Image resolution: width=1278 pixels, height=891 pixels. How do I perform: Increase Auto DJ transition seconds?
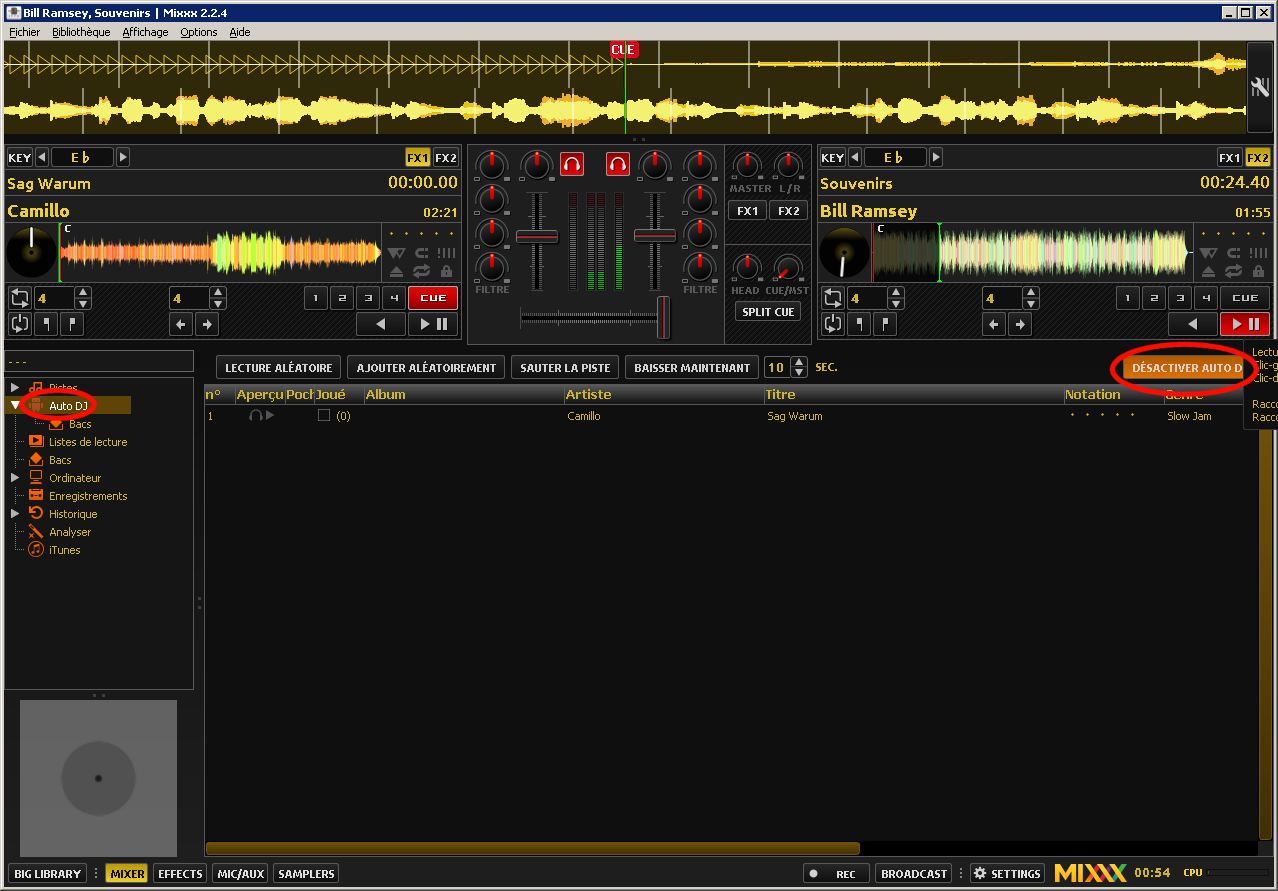[799, 362]
